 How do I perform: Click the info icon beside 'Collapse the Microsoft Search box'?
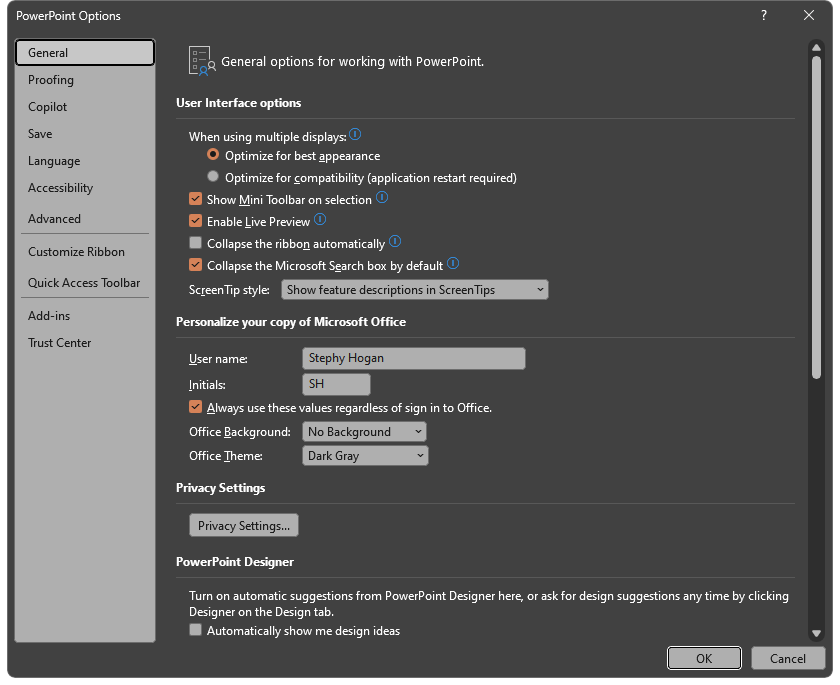452,263
